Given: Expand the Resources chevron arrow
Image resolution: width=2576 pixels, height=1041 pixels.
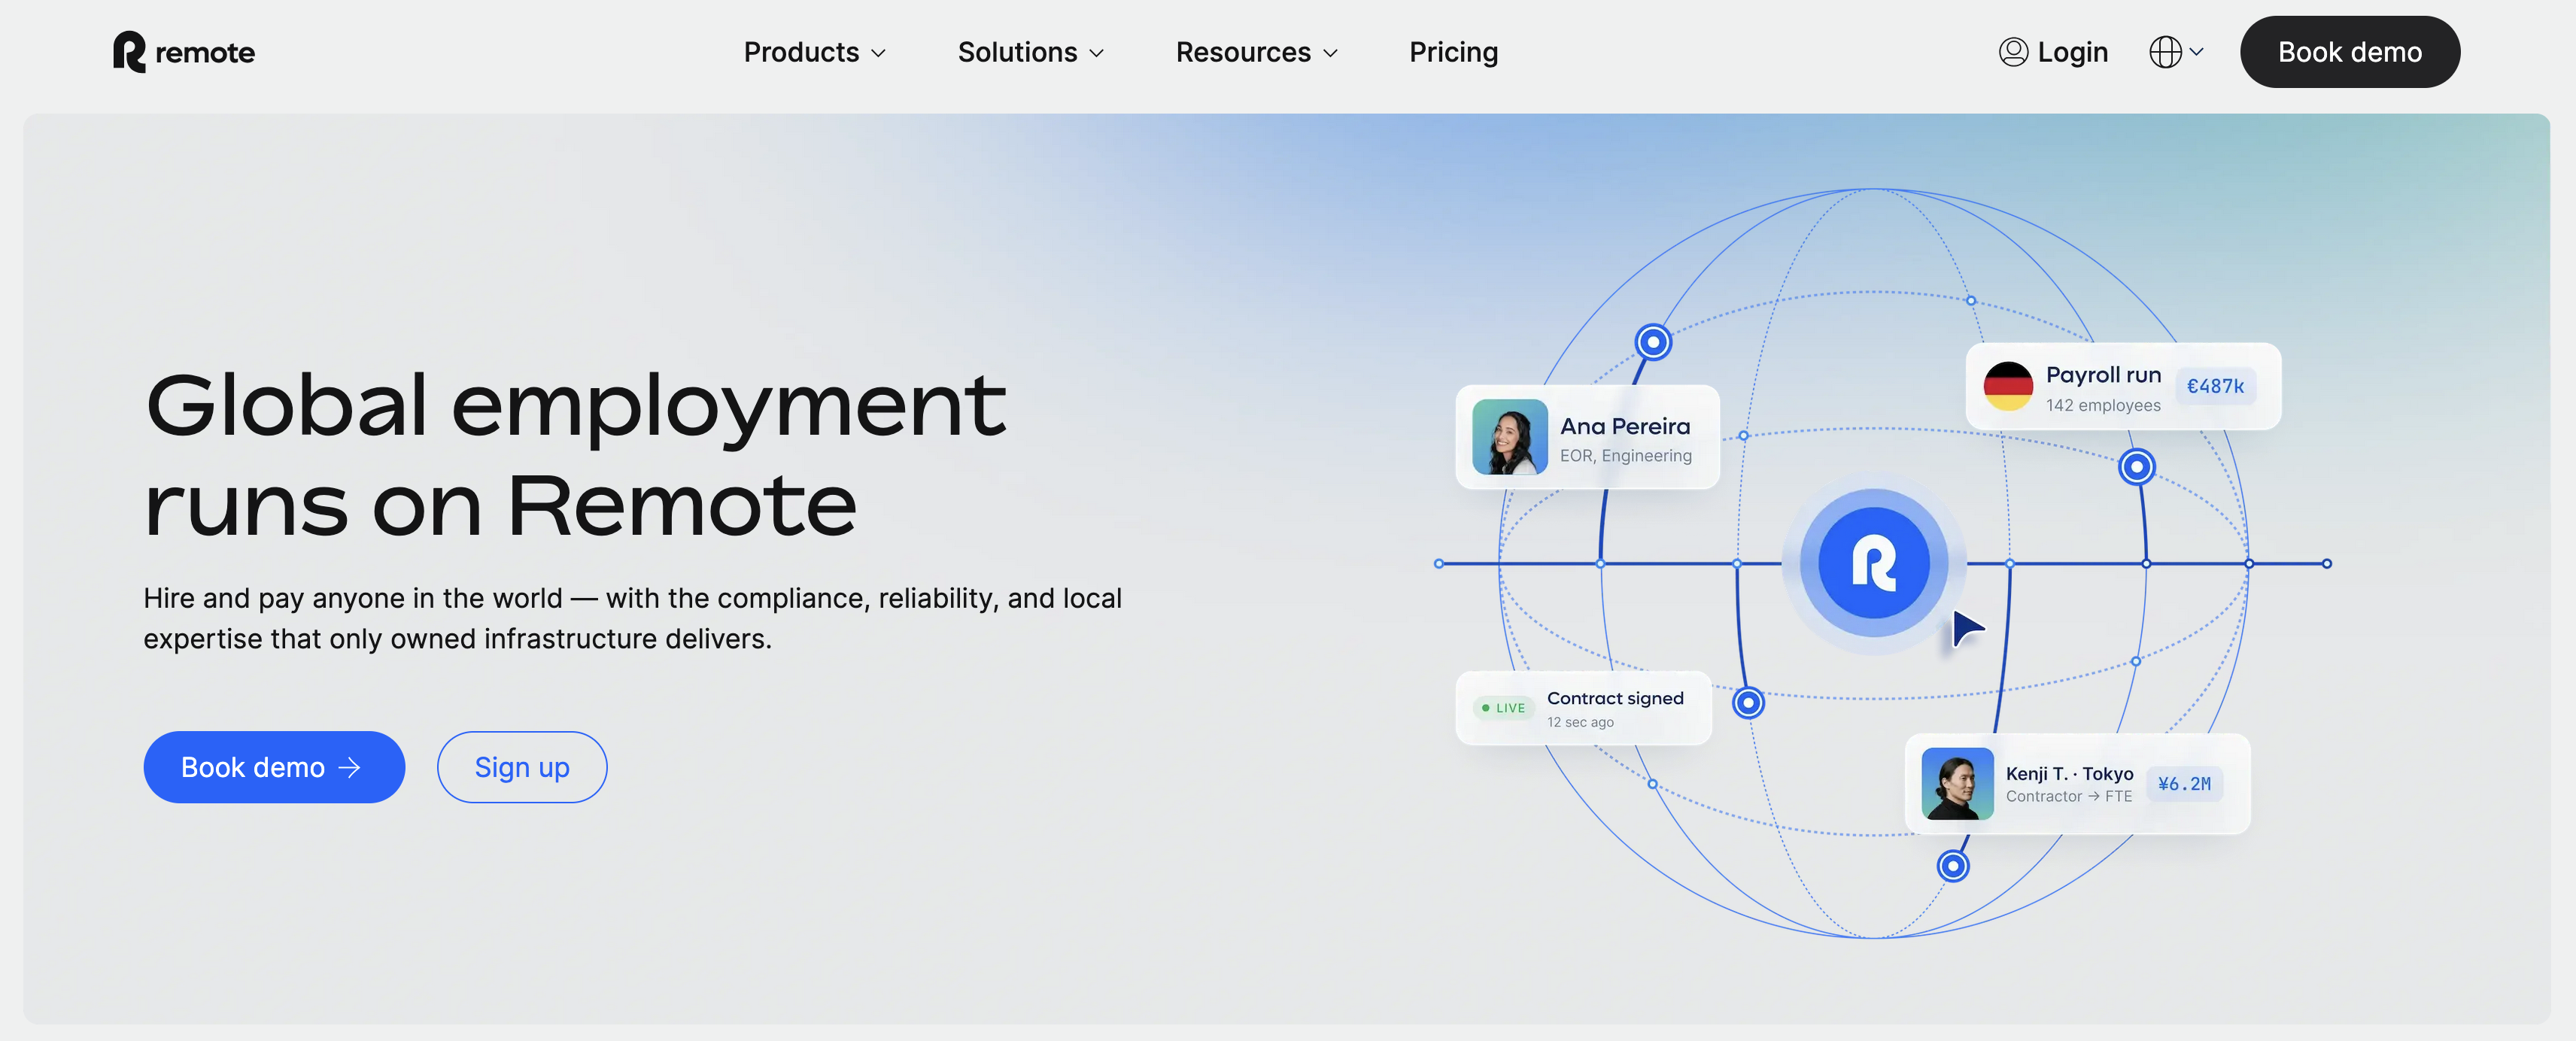Looking at the screenshot, I should [1330, 53].
